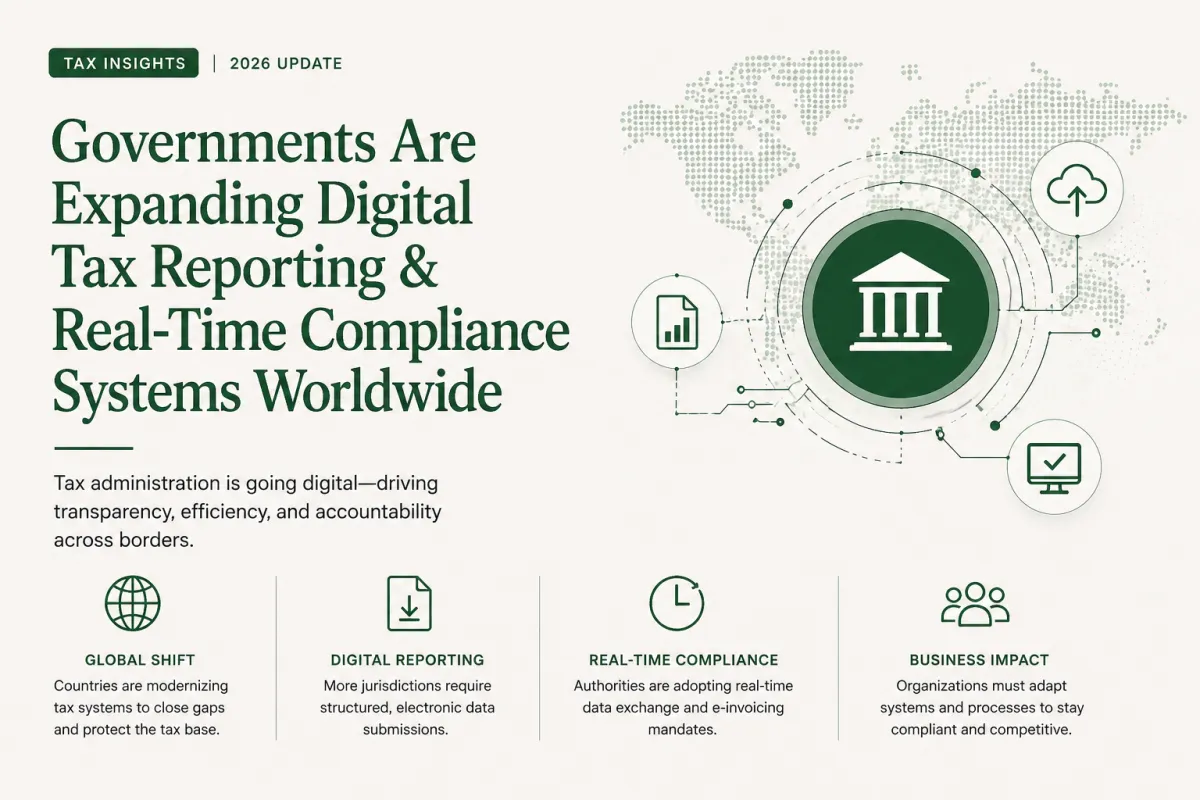
Task: Click text 'Organizations must adapt systems'
Action: 982,696
